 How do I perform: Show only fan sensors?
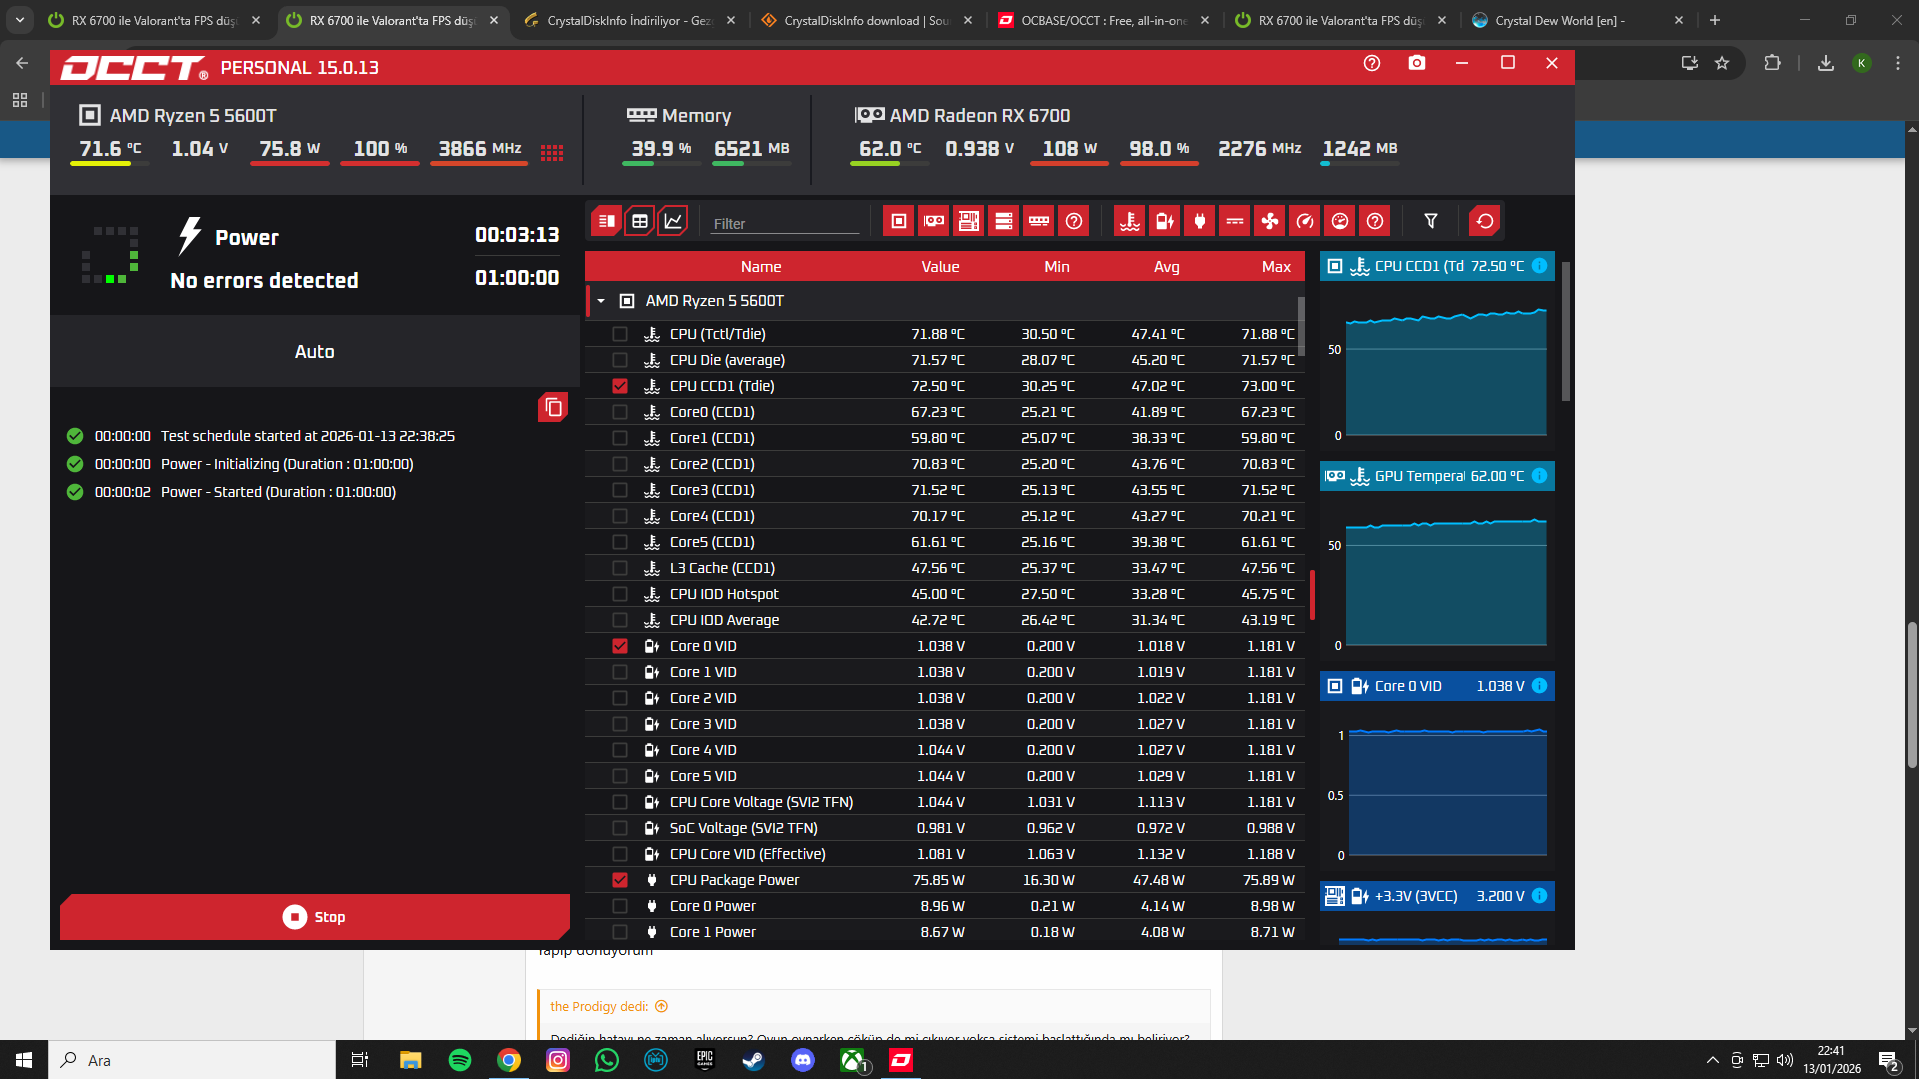1270,221
